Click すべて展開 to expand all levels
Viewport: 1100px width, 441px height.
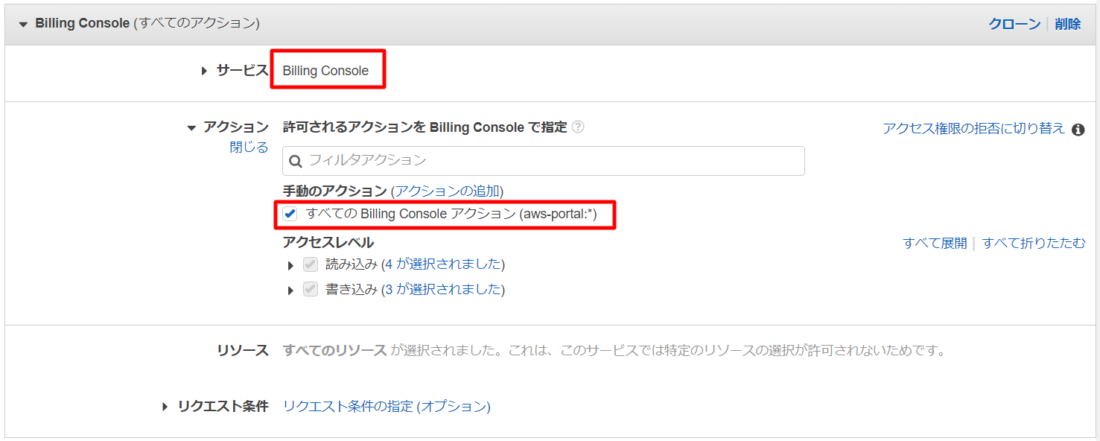point(934,243)
